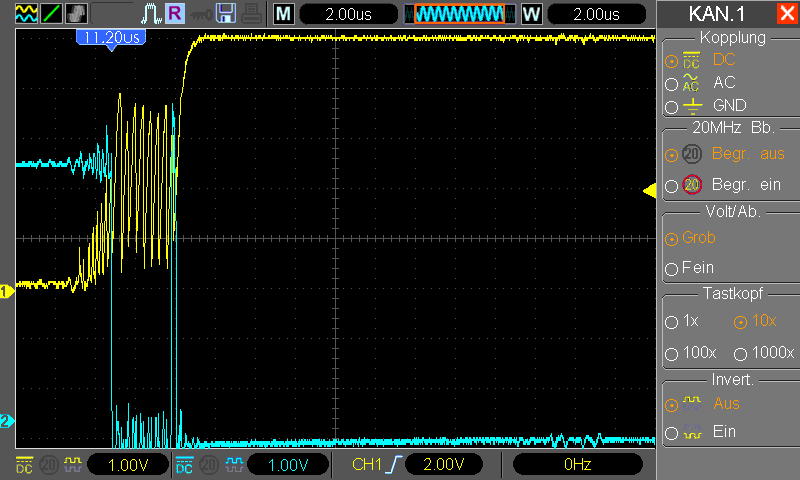Click the yellow CH1 DC coupling status icon

coord(24,465)
